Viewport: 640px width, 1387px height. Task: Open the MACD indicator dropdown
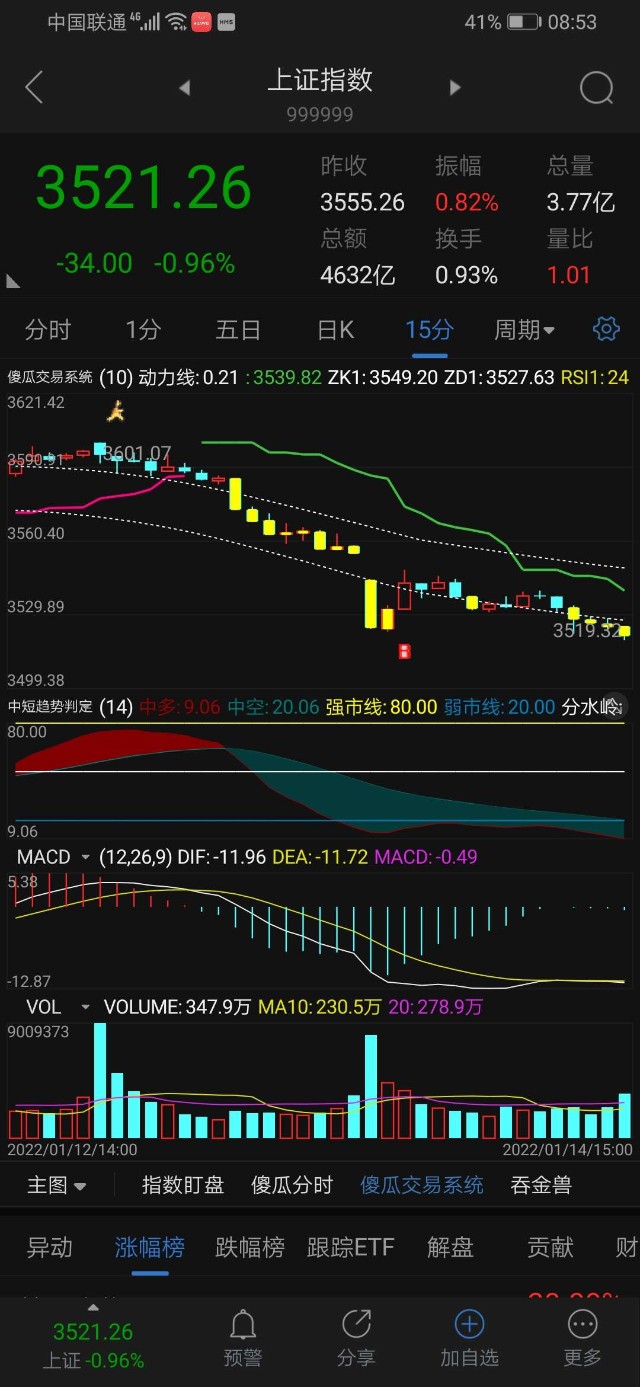(85, 858)
